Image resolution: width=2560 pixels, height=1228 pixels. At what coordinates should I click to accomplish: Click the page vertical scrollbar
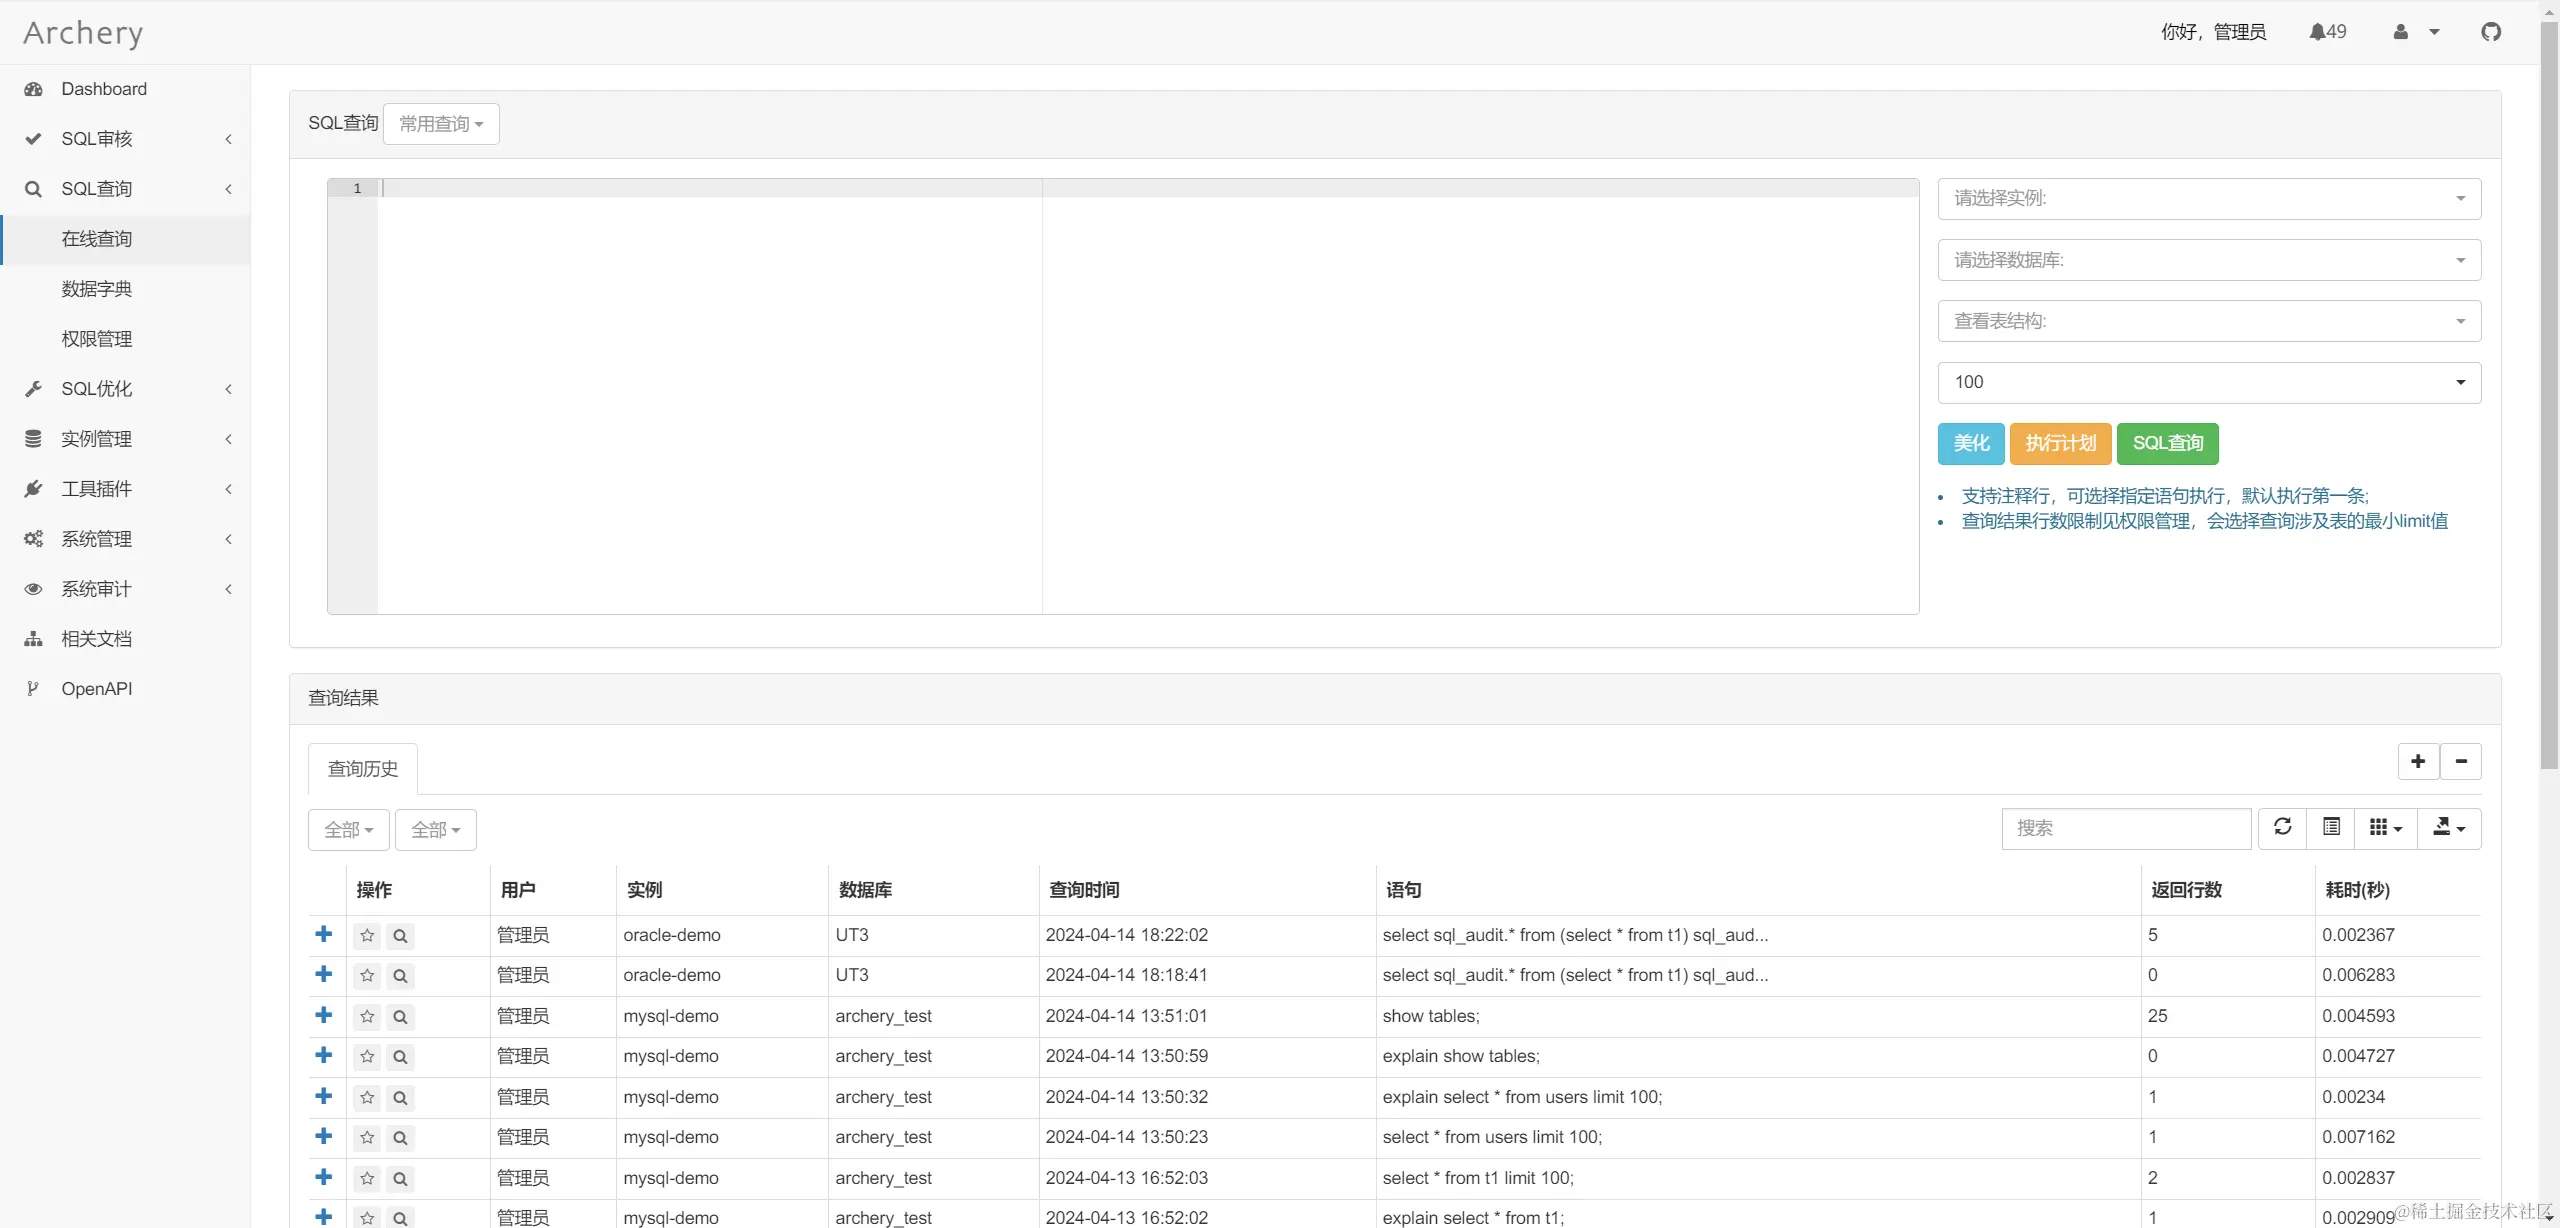(x=2549, y=400)
